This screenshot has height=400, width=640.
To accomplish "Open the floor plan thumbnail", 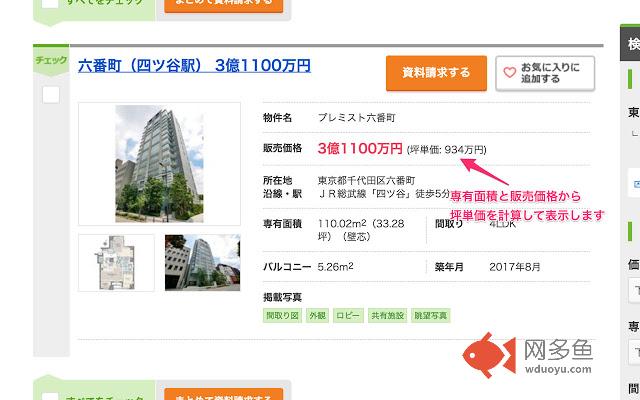I will pos(116,262).
